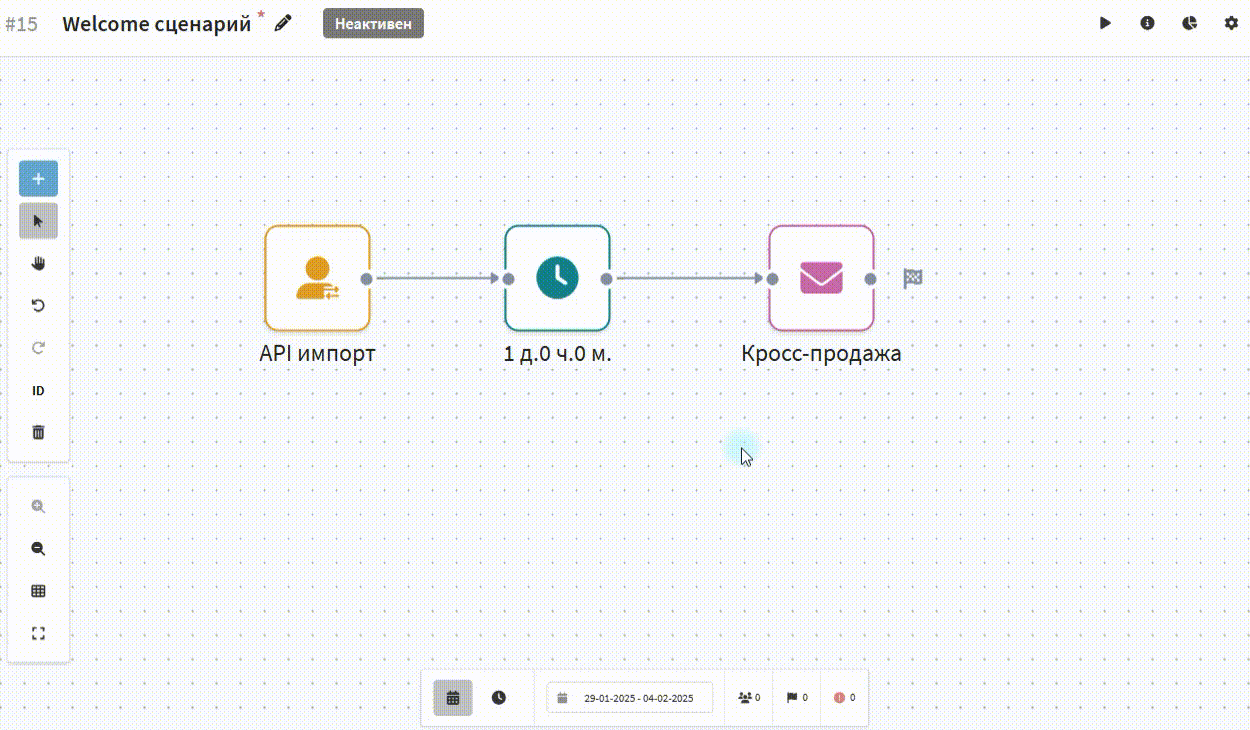Edit scenario name with pencil icon

(x=283, y=23)
